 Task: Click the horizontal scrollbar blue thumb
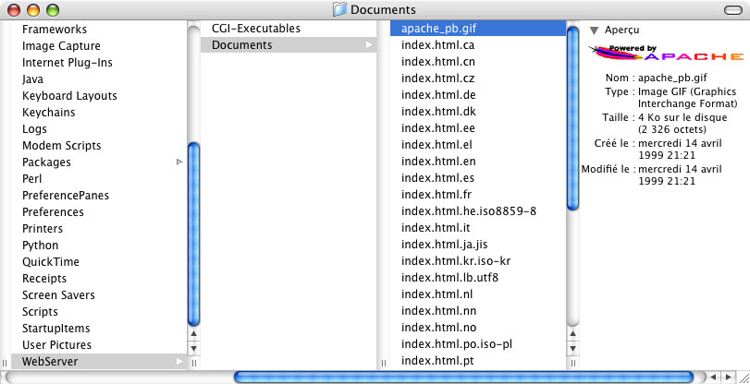[x=463, y=377]
